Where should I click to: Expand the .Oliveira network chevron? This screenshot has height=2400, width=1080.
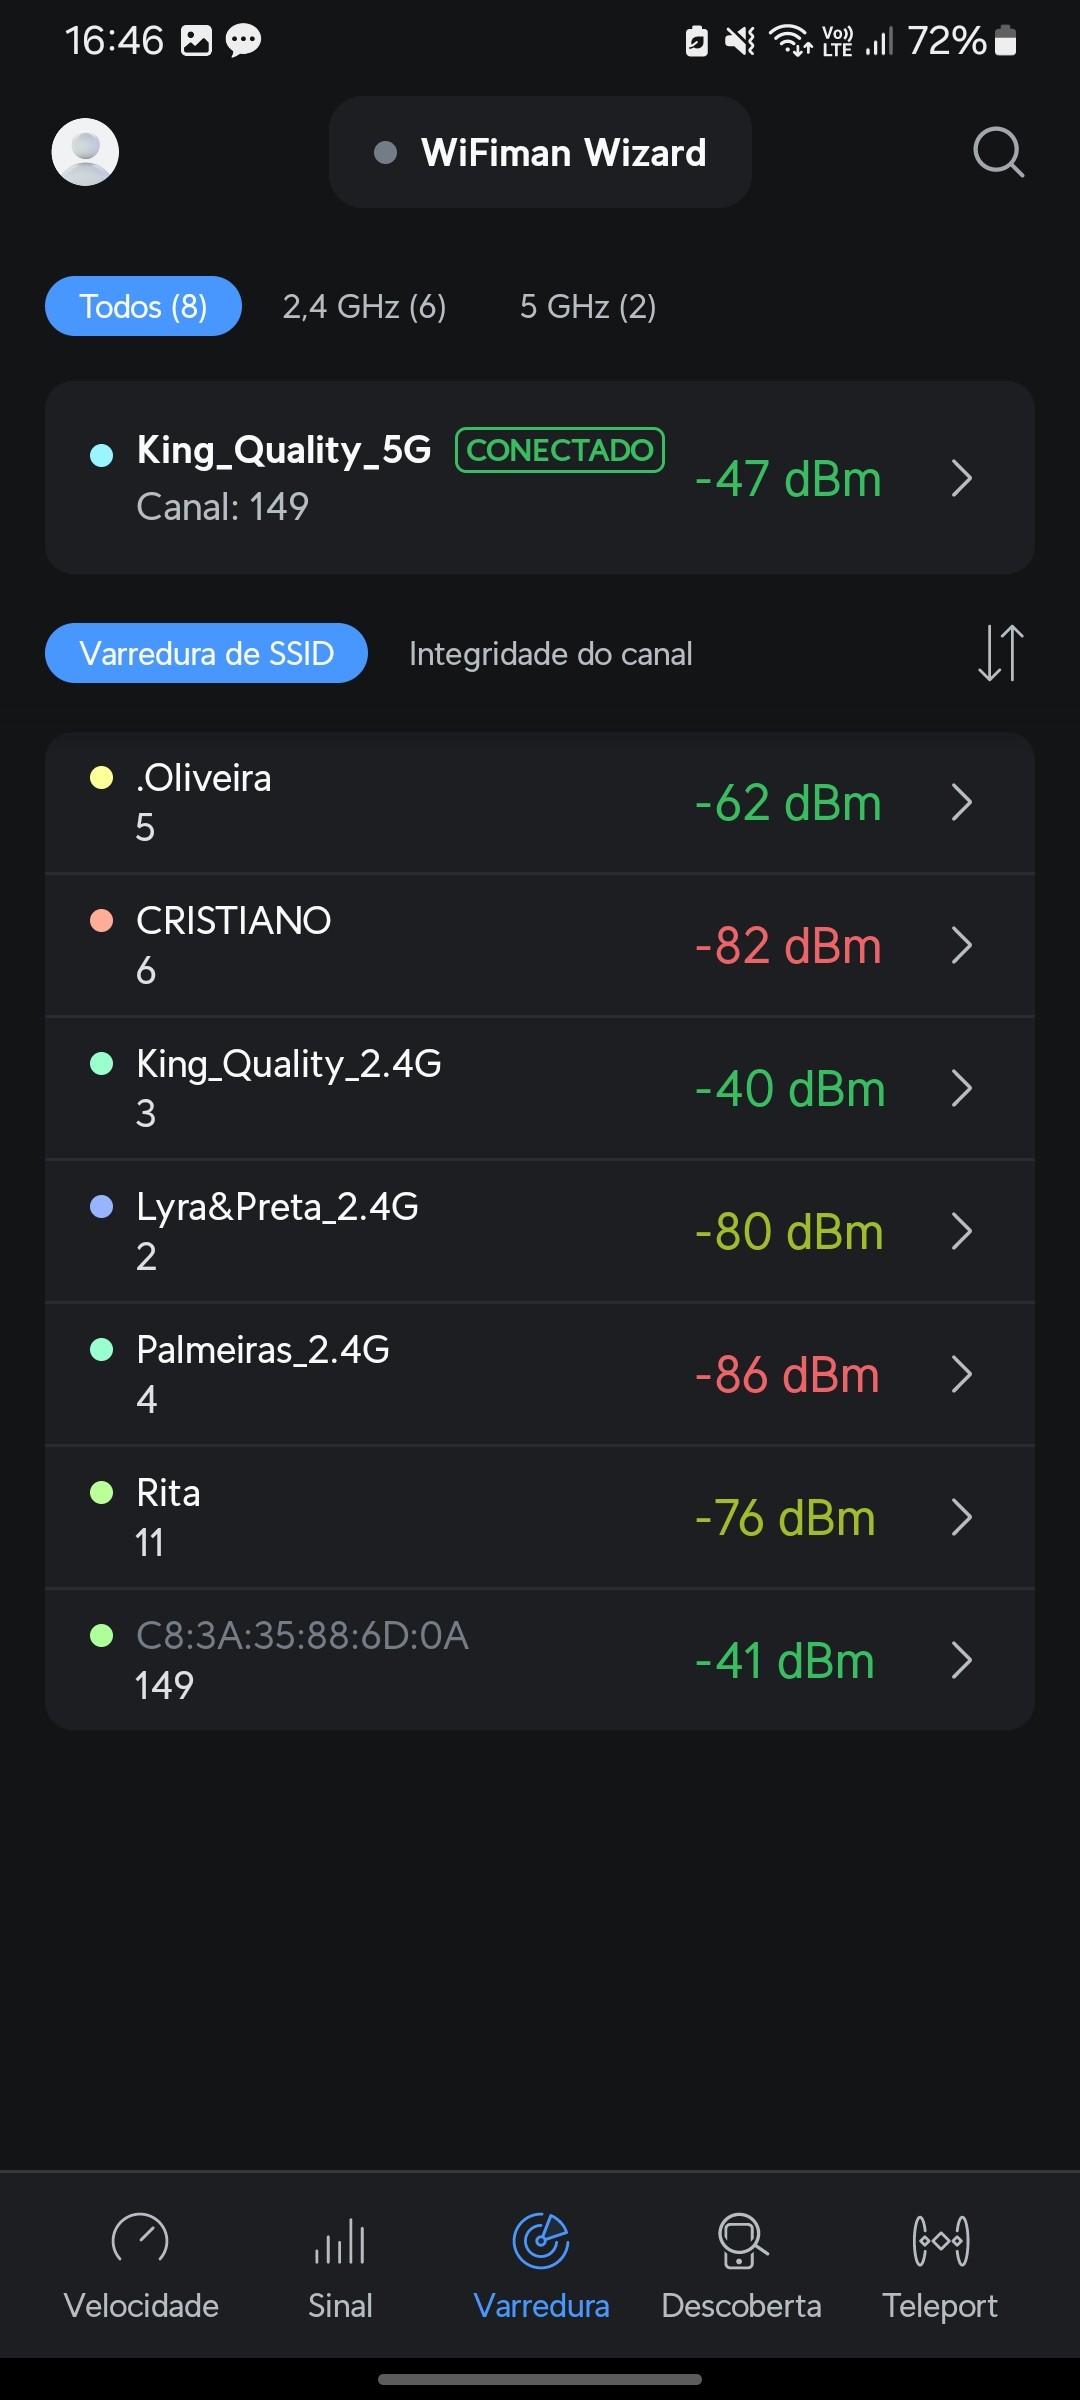961,802
